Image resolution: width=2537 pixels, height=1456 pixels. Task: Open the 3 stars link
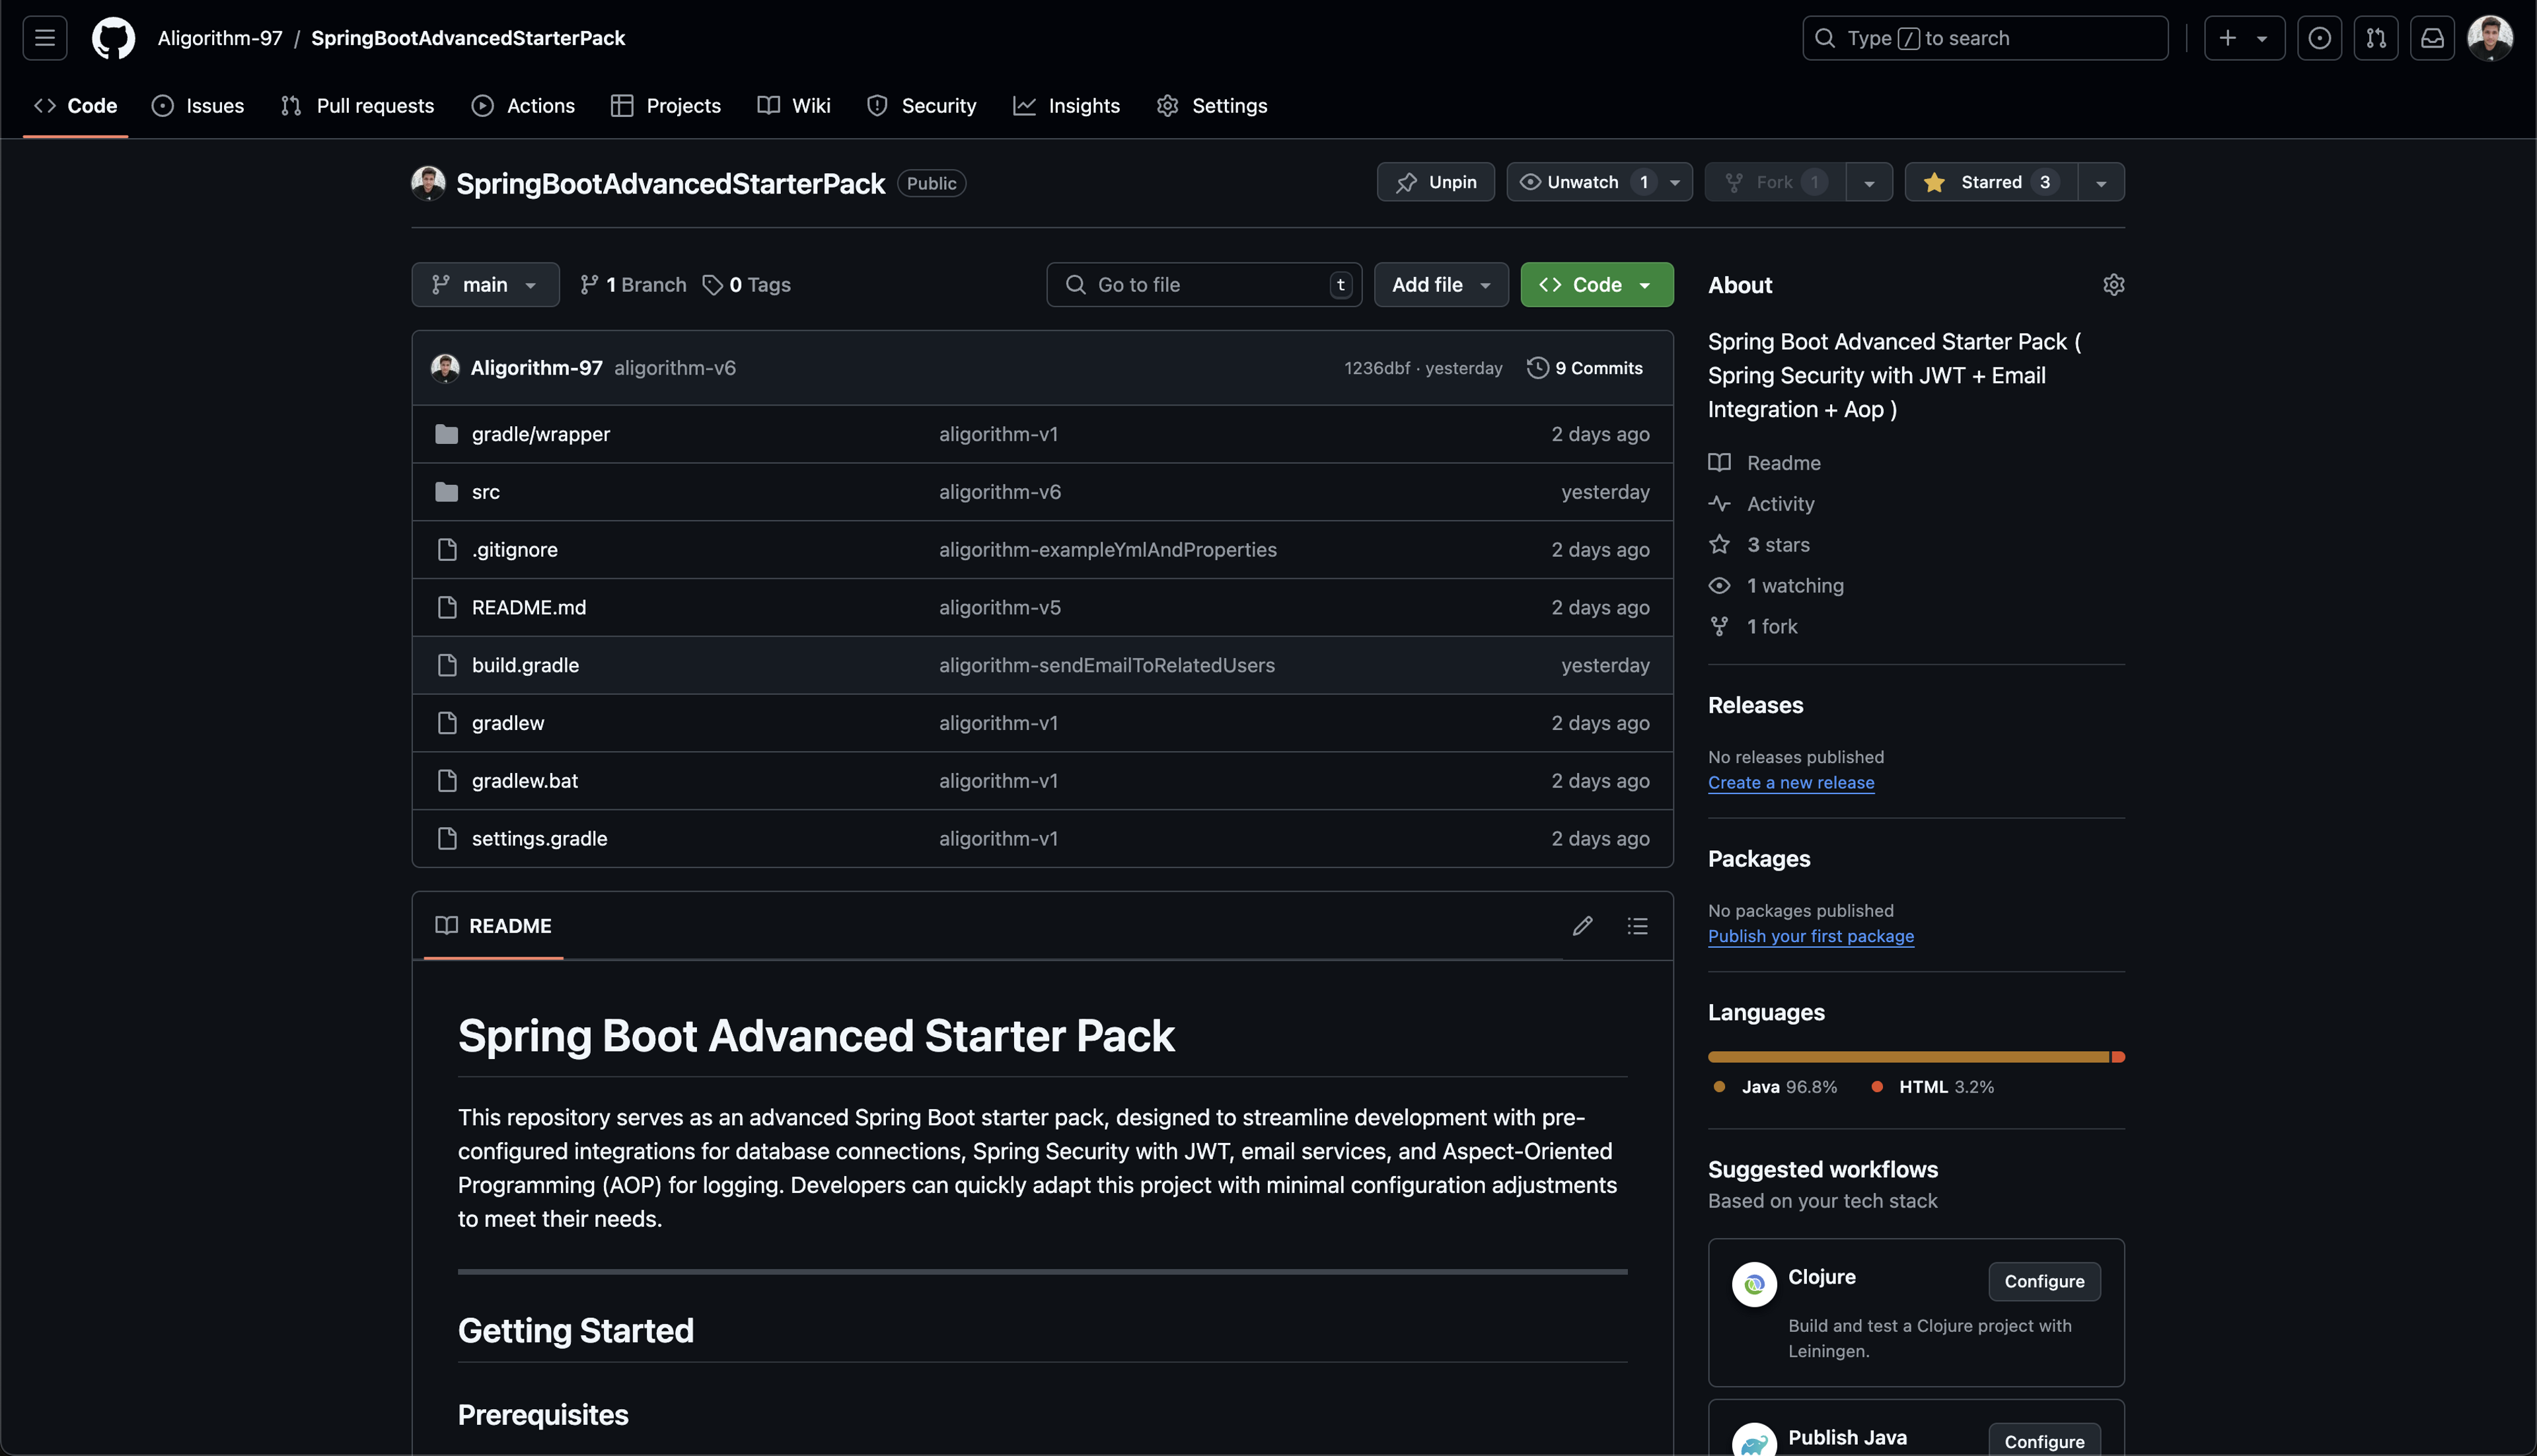pyautogui.click(x=1760, y=545)
